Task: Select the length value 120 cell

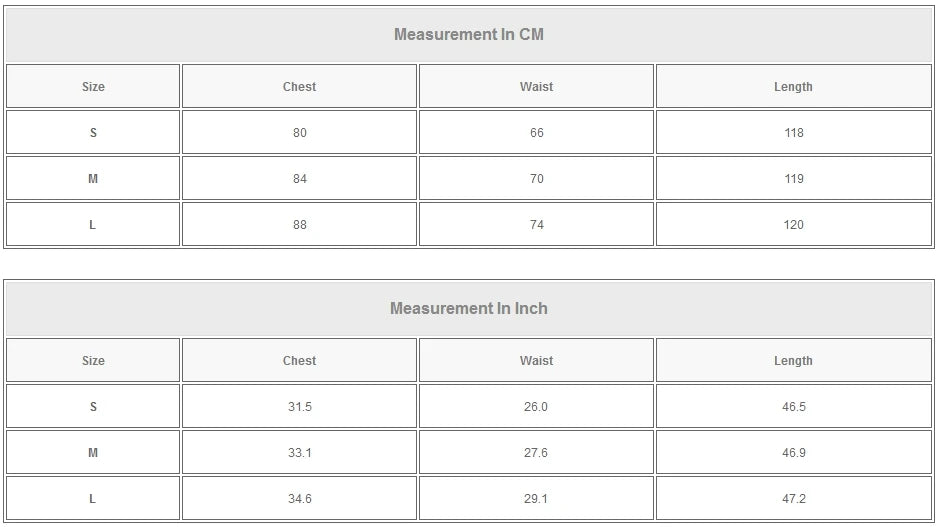Action: (x=793, y=225)
